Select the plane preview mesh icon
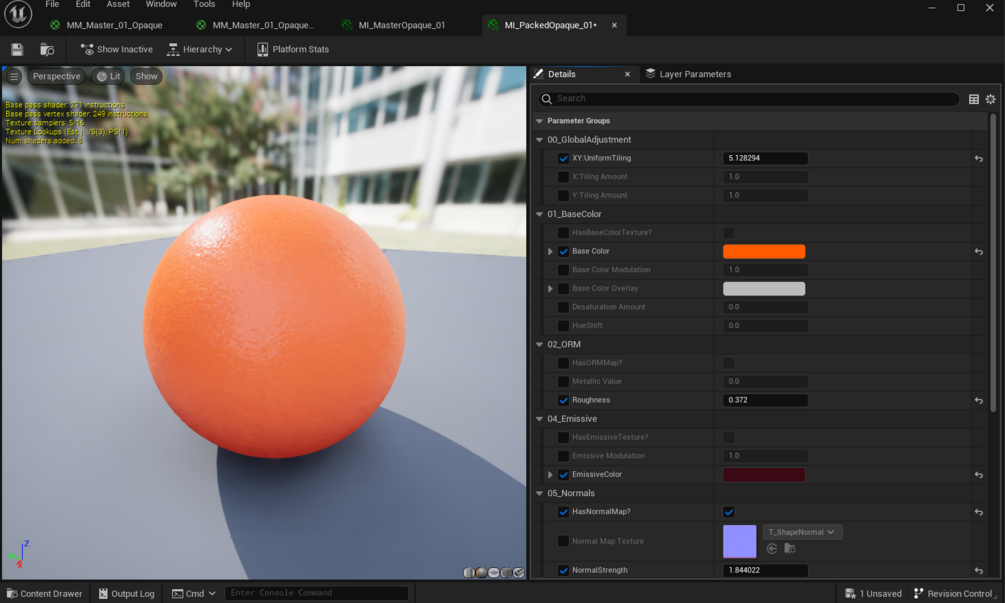Screen dimensions: 1005x603 click(494, 572)
